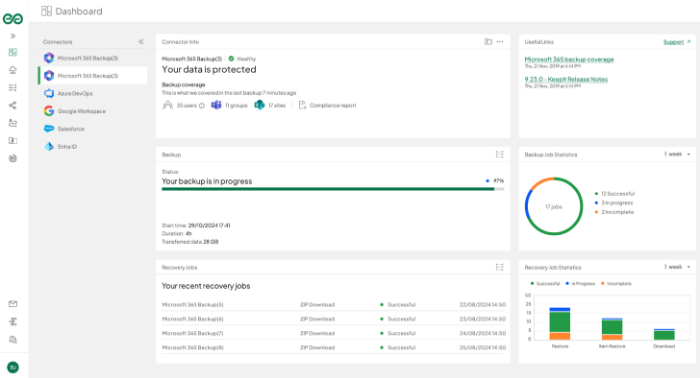
Task: Toggle Successful series in recovery chart legend
Action: pos(545,284)
